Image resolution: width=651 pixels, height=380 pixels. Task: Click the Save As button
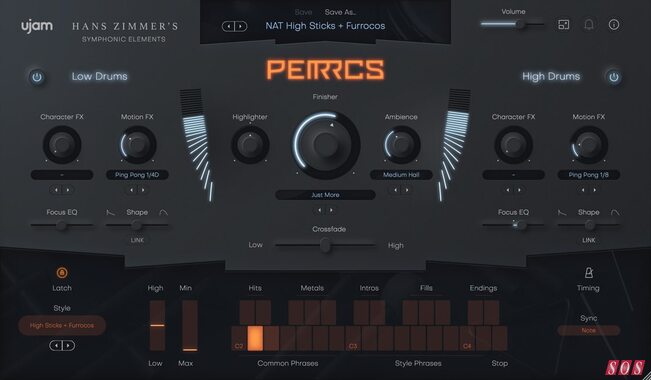click(x=340, y=12)
